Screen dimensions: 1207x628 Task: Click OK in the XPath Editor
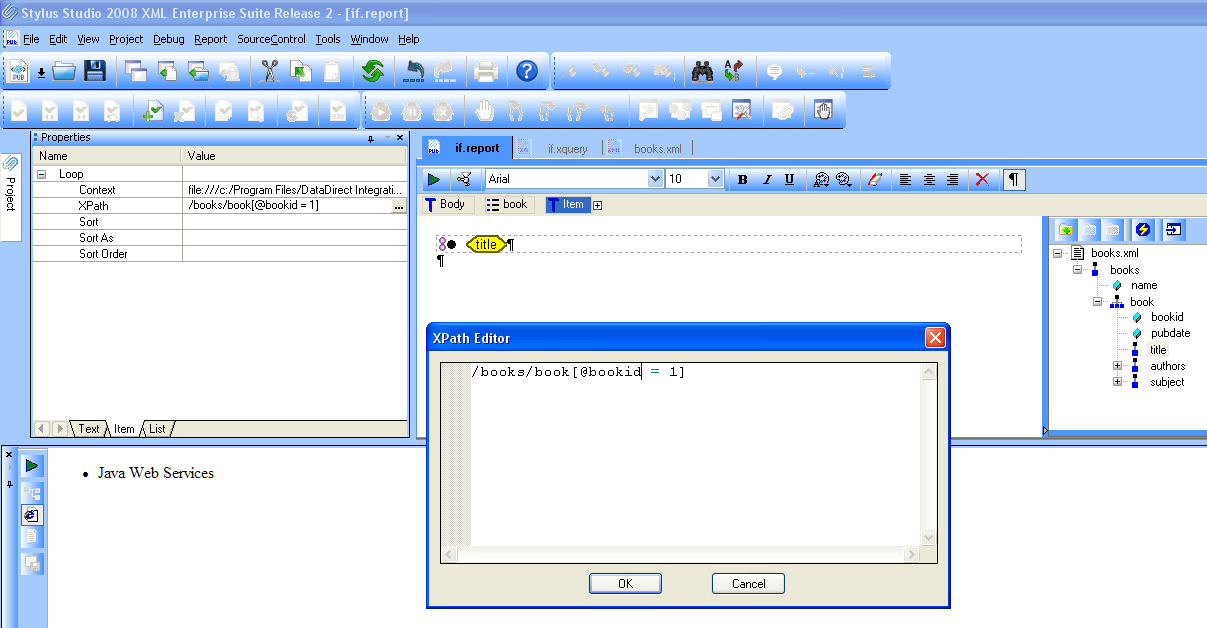tap(625, 583)
